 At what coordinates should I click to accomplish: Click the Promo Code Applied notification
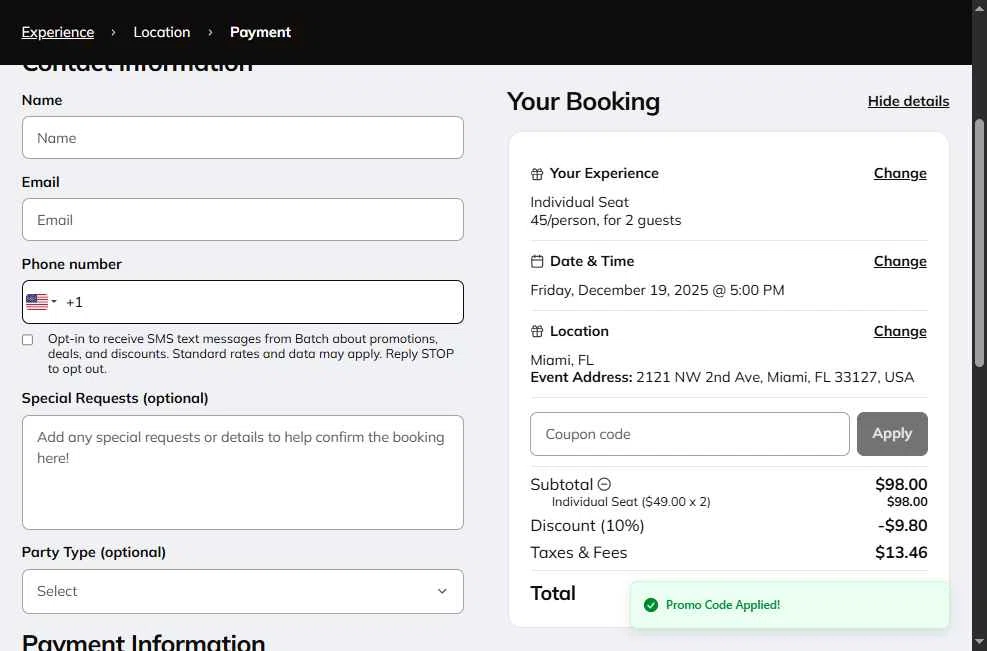[789, 605]
